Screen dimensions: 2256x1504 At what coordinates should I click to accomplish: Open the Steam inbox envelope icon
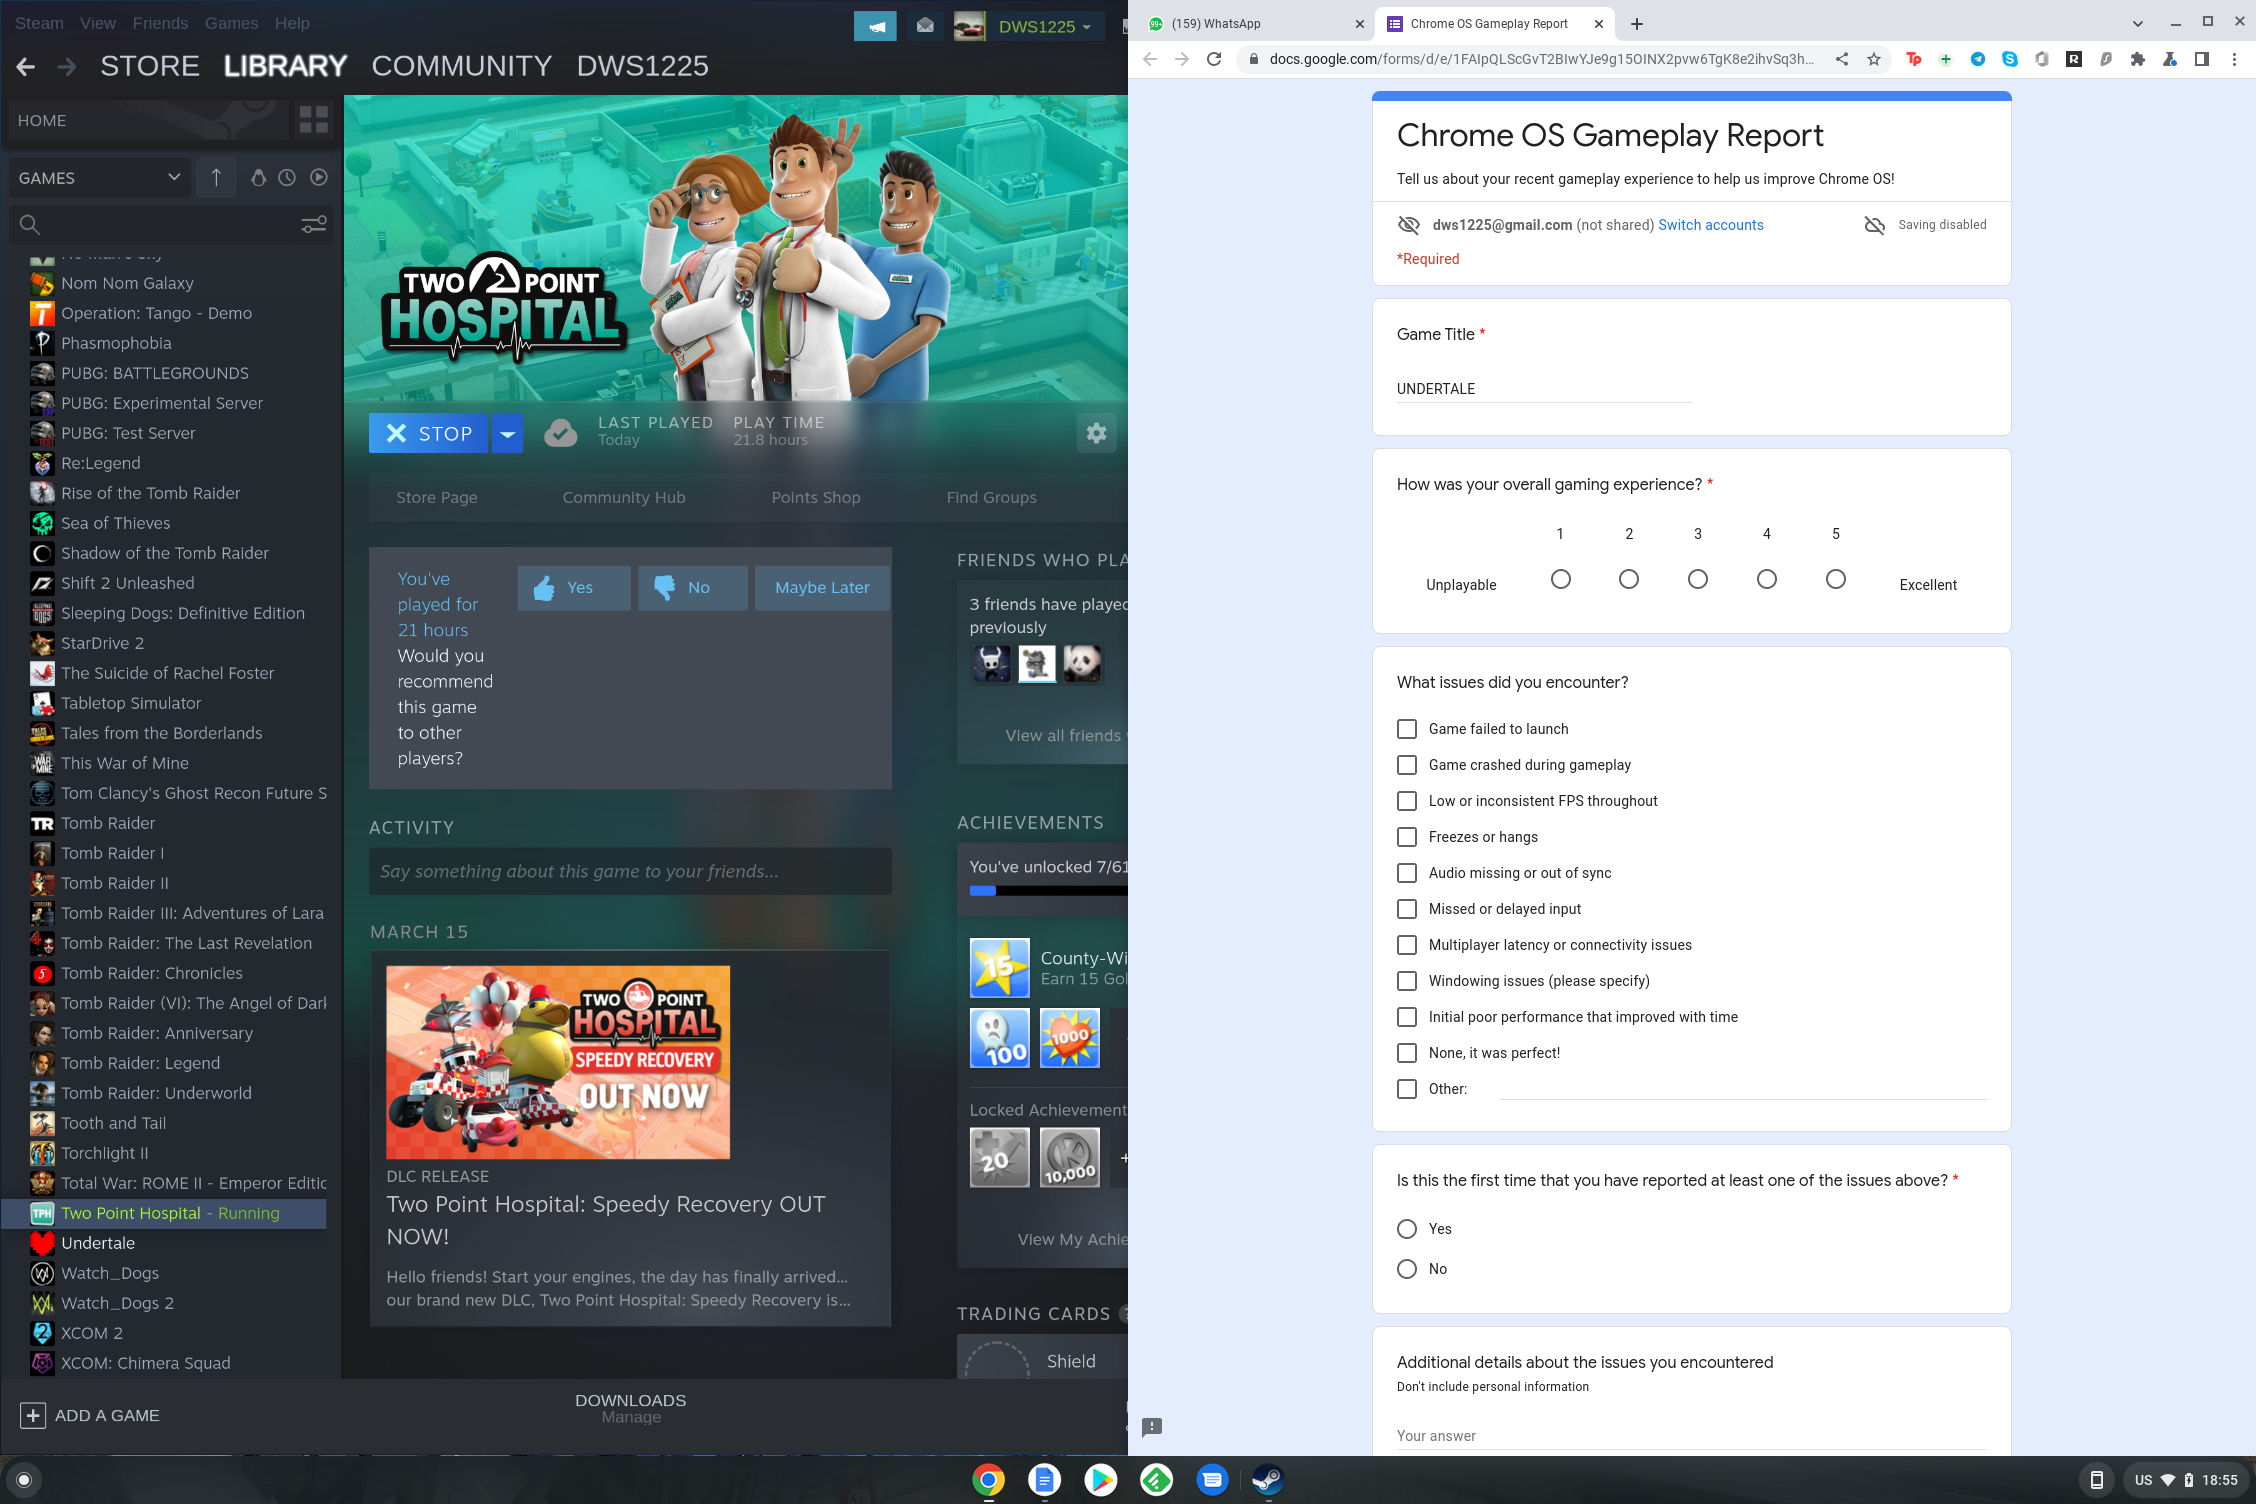click(x=925, y=26)
